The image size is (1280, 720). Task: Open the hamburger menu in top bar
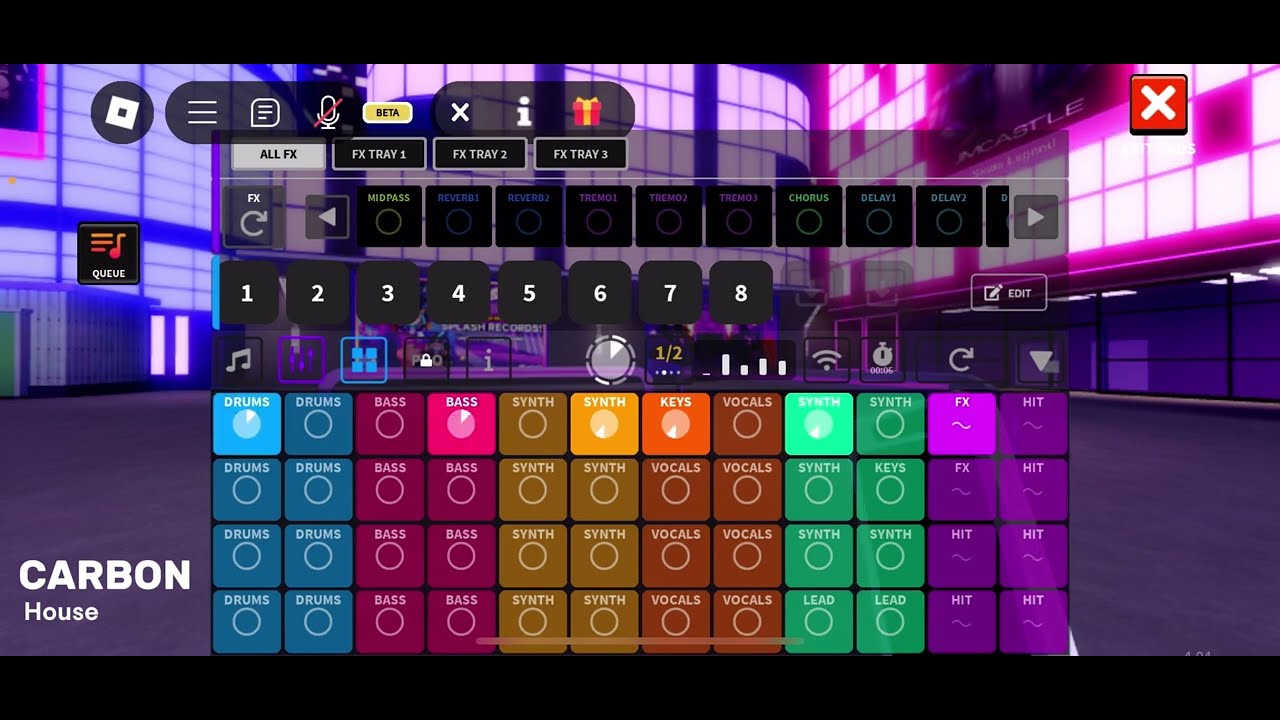click(202, 112)
